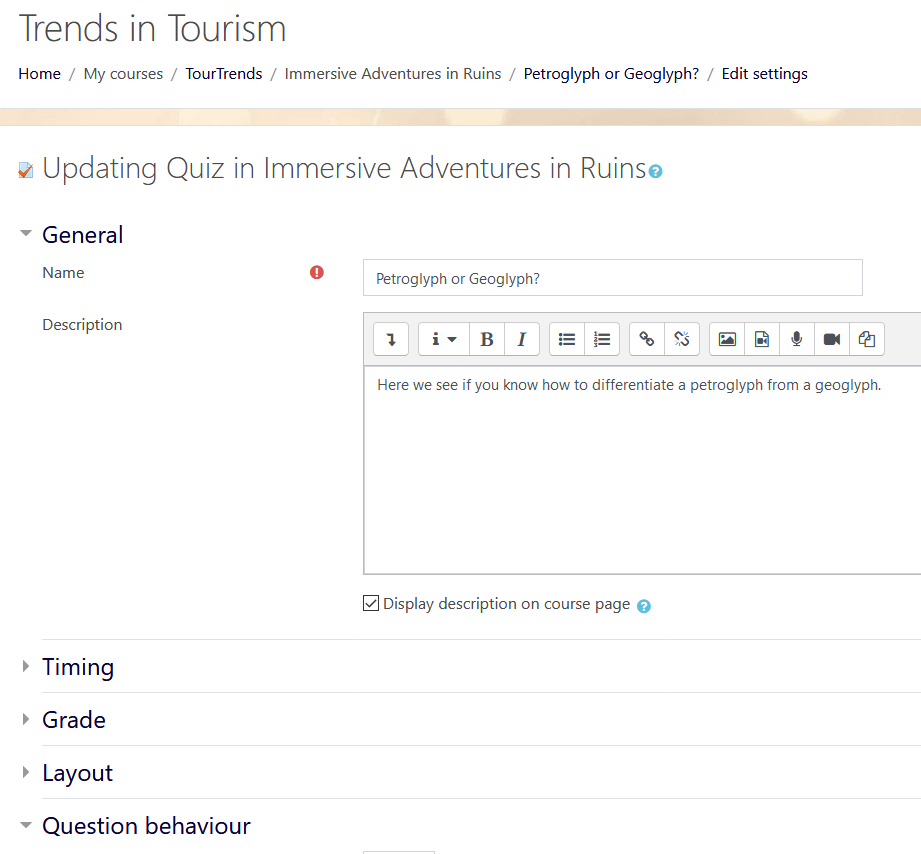Open TourTrends course breadcrumb link
Image resolution: width=921 pixels, height=854 pixels.
224,73
